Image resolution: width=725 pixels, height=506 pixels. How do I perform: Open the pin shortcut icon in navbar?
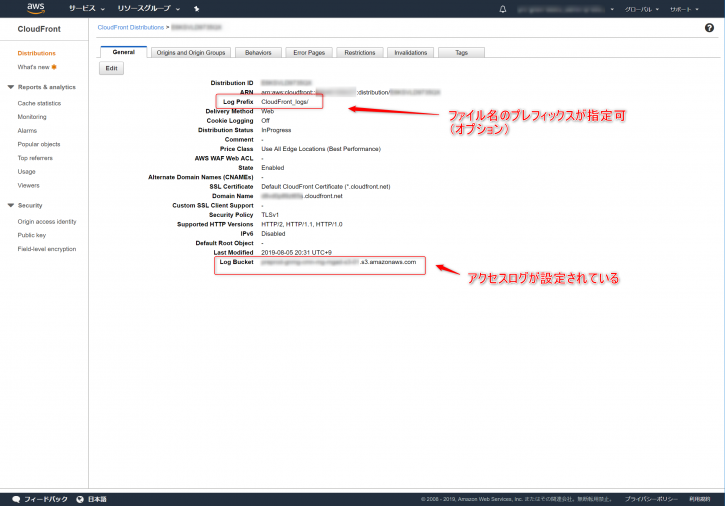coord(197,9)
